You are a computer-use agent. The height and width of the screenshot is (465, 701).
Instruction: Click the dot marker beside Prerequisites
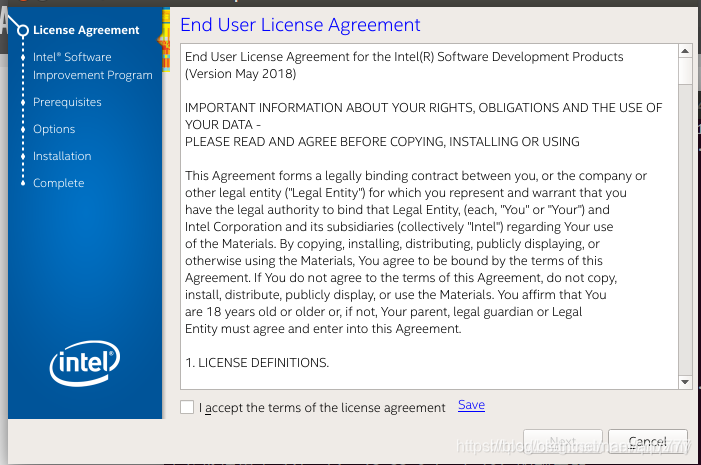[x=23, y=102]
